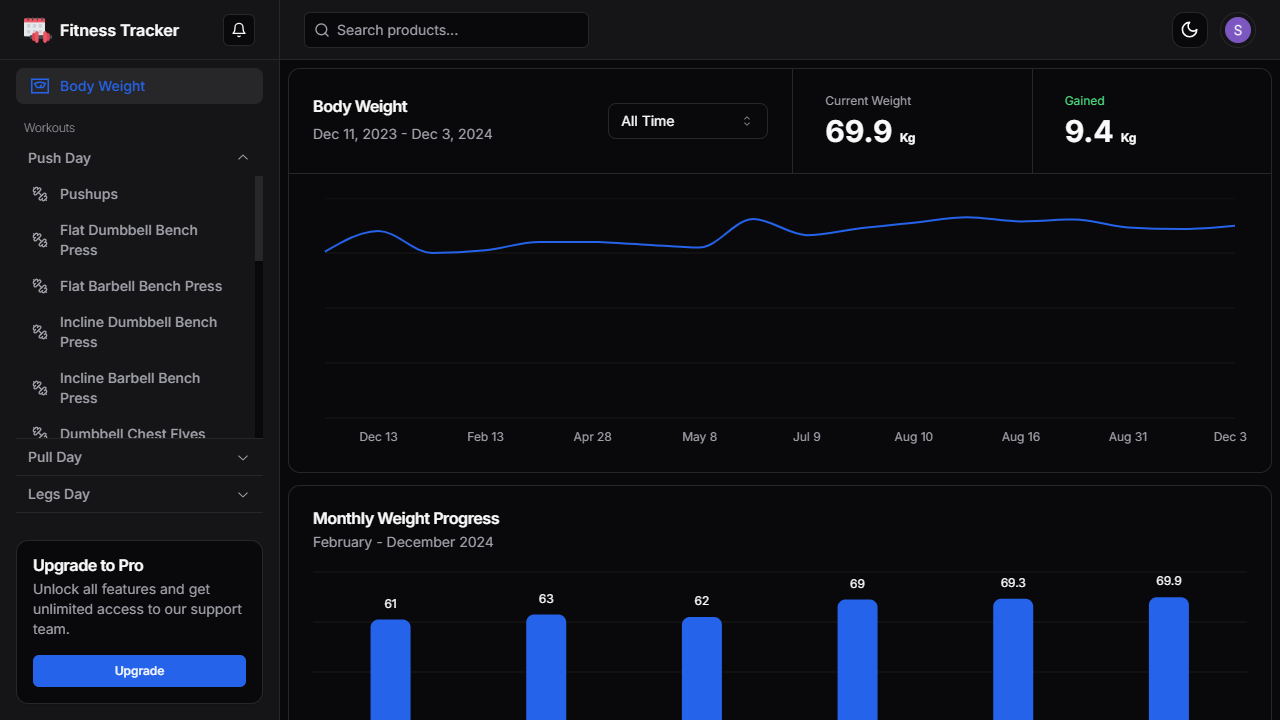Click the bar labeled 69.3

pos(1013,659)
